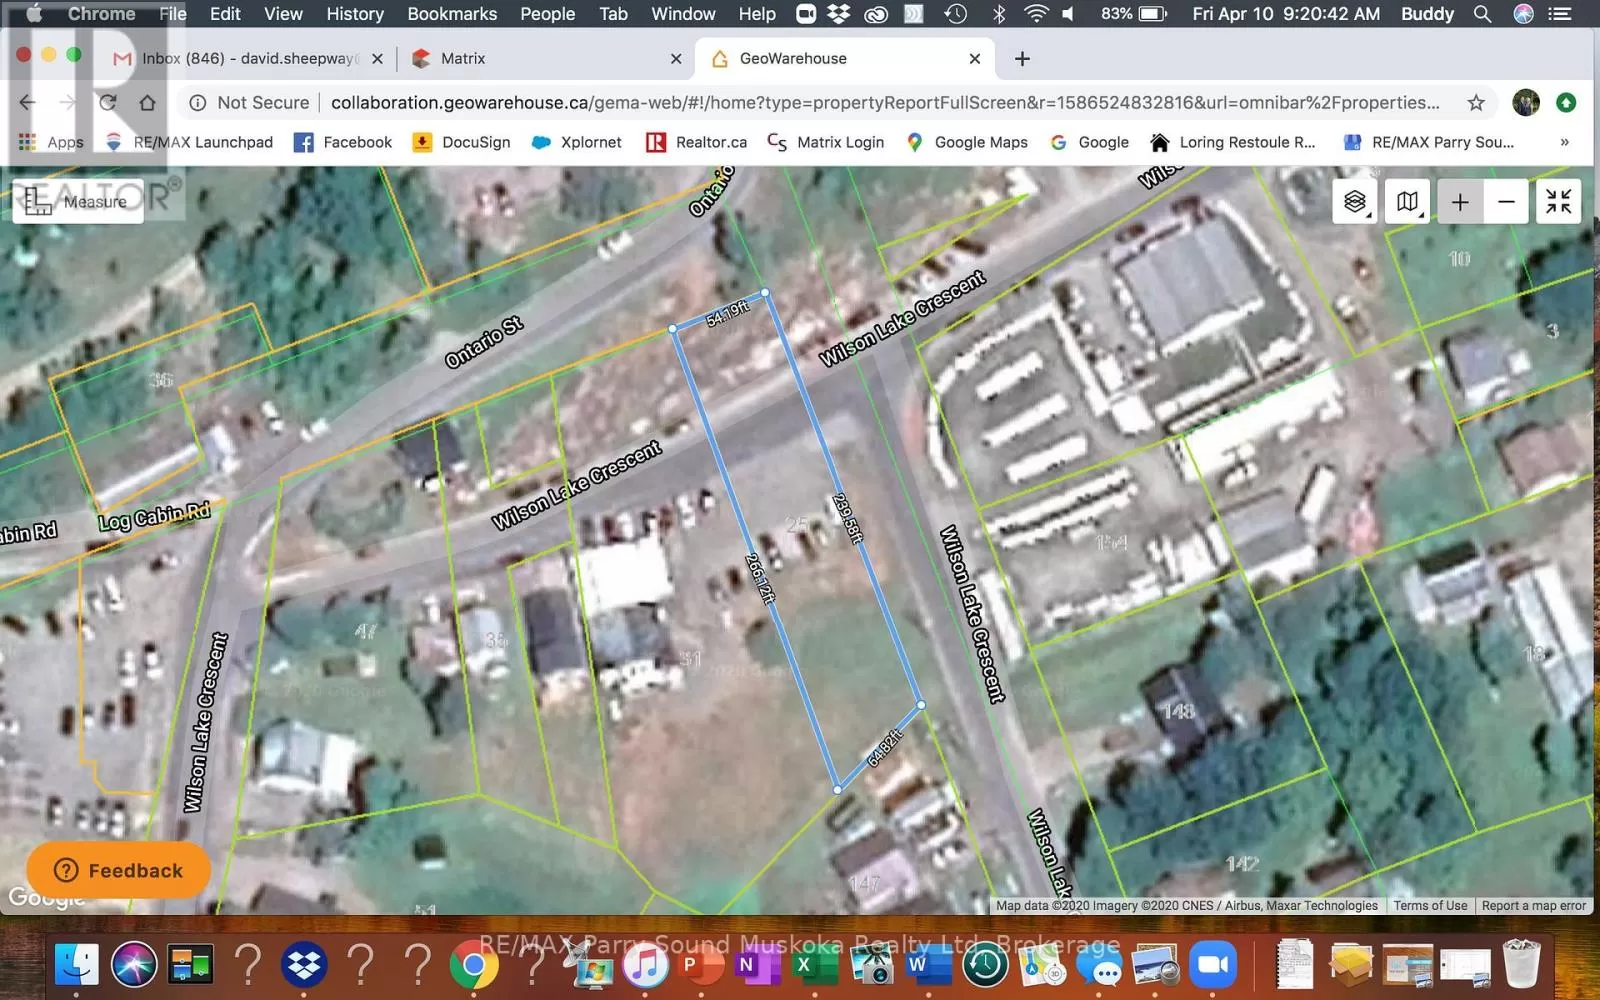Open the Google Maps bookmark

tap(967, 142)
